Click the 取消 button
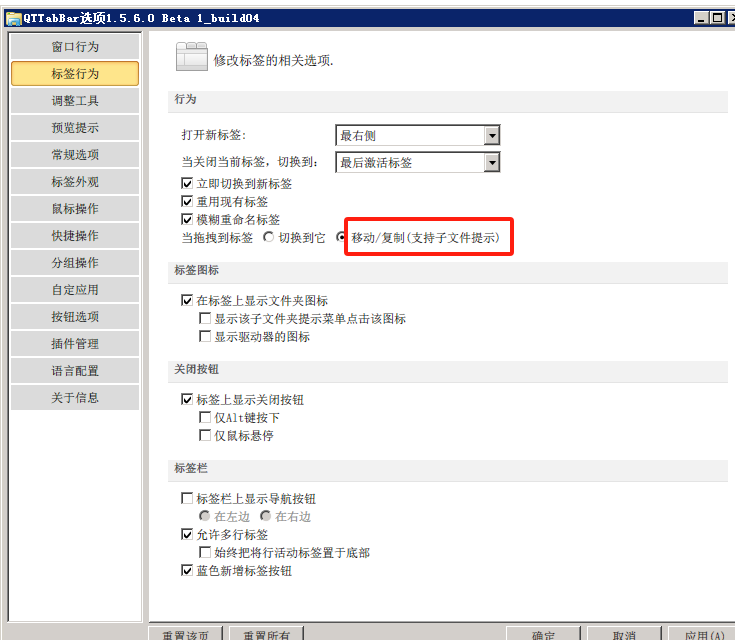The image size is (735, 640). click(624, 633)
